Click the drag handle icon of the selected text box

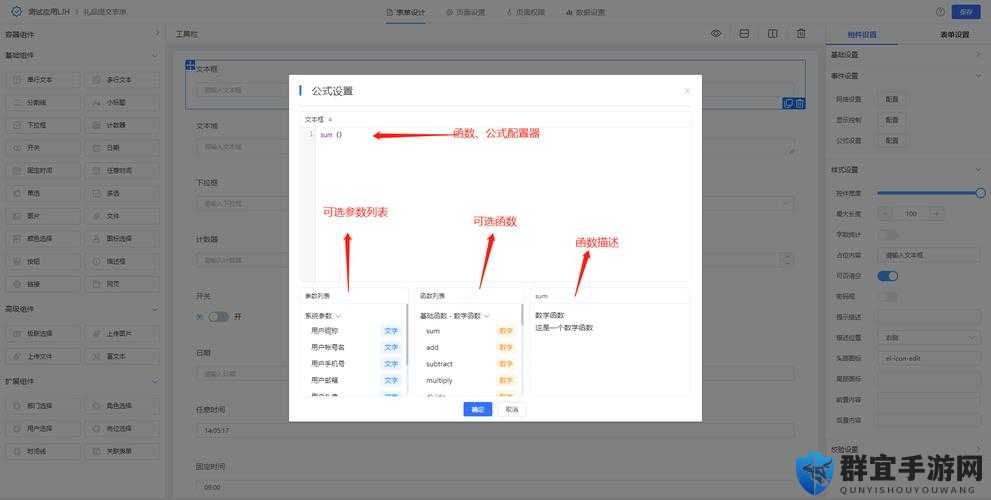click(190, 64)
